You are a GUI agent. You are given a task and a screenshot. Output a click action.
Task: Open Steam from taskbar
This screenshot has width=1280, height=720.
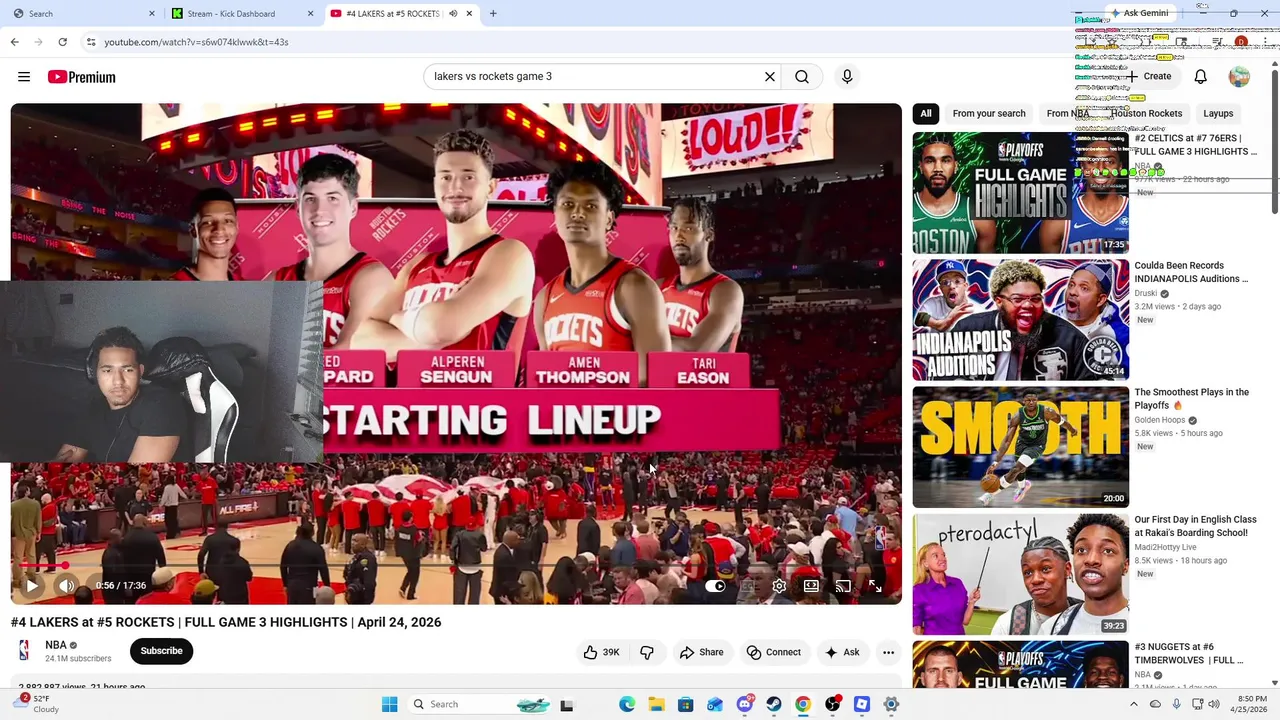pyautogui.click(x=774, y=704)
